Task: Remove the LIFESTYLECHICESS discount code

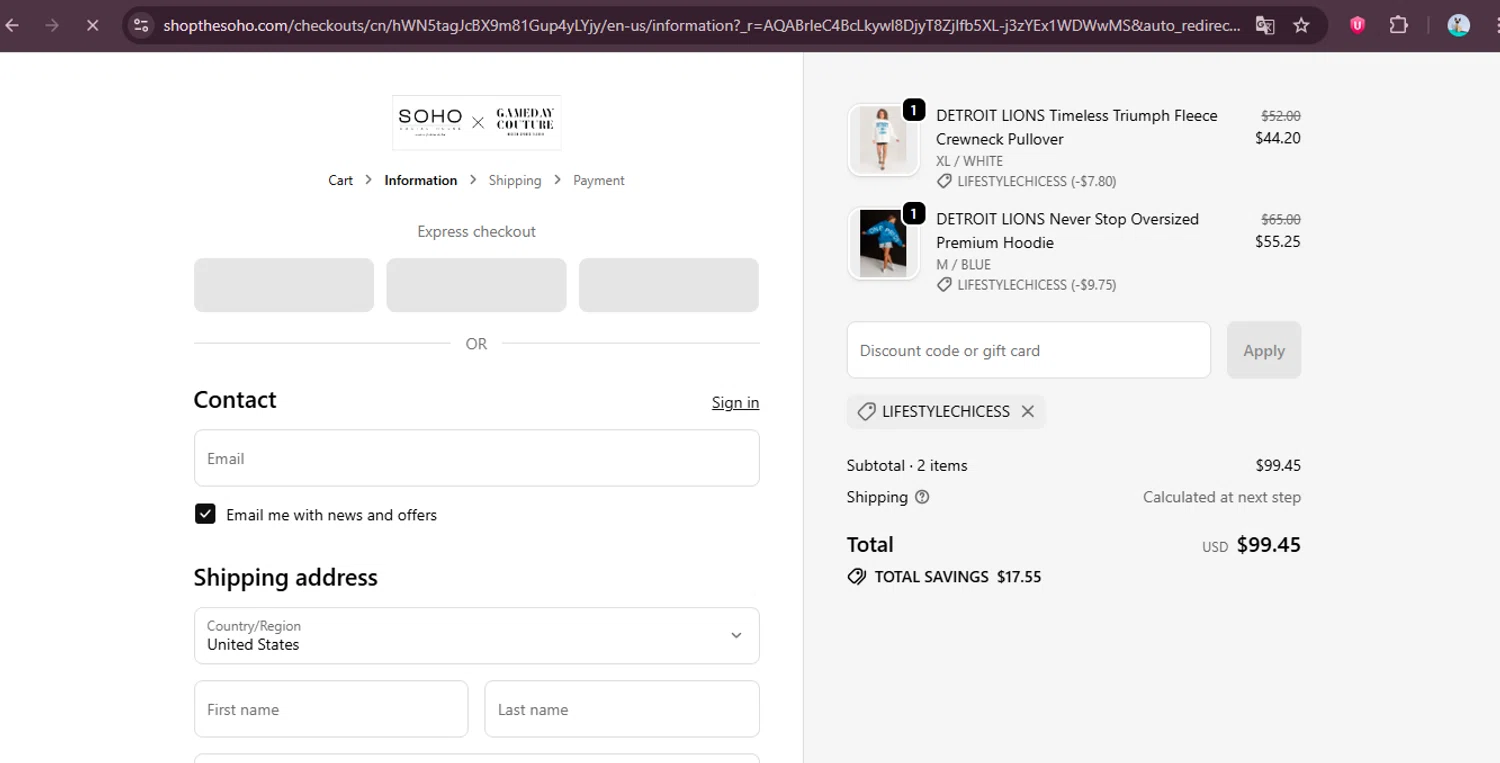Action: tap(1027, 411)
